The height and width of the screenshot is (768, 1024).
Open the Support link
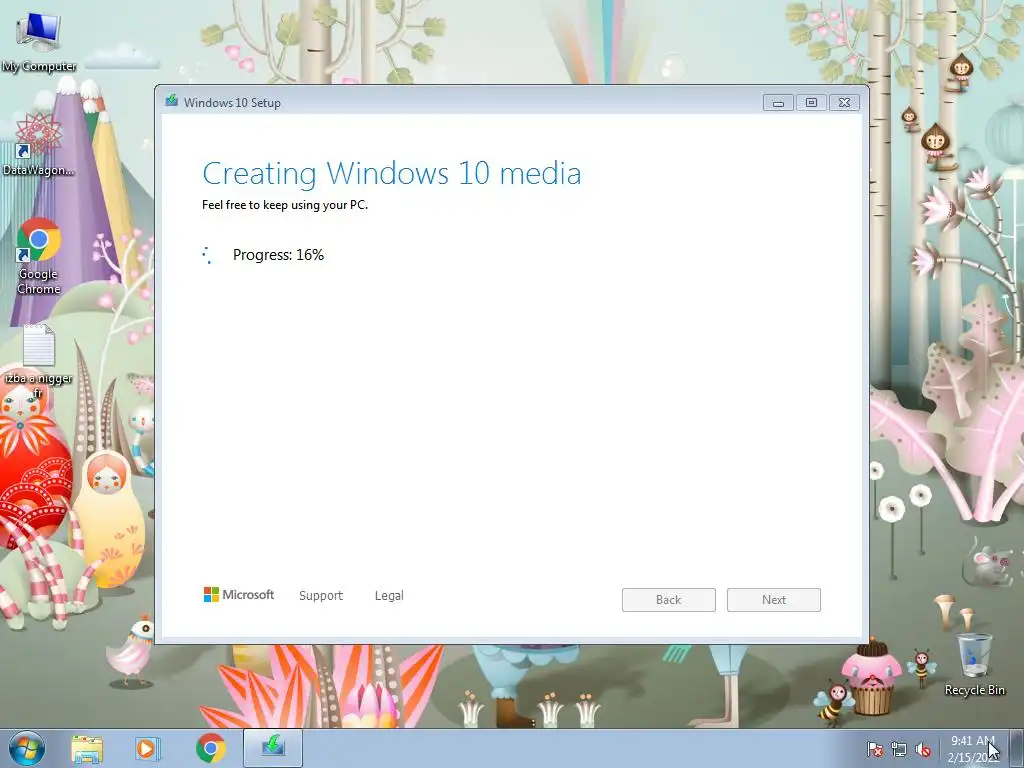(321, 596)
